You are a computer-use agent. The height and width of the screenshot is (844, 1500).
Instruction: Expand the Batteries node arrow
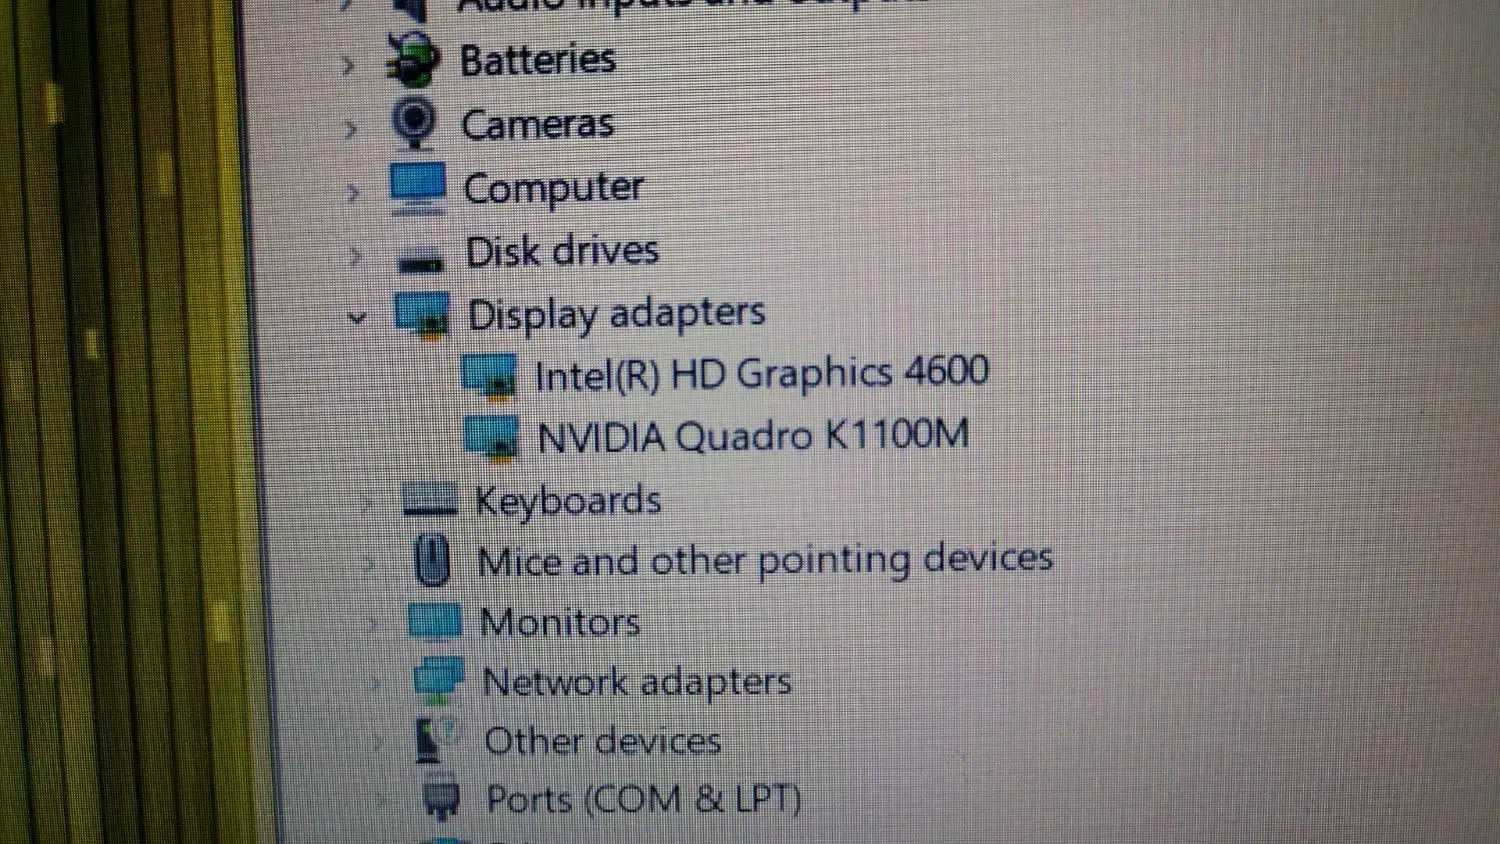click(348, 66)
